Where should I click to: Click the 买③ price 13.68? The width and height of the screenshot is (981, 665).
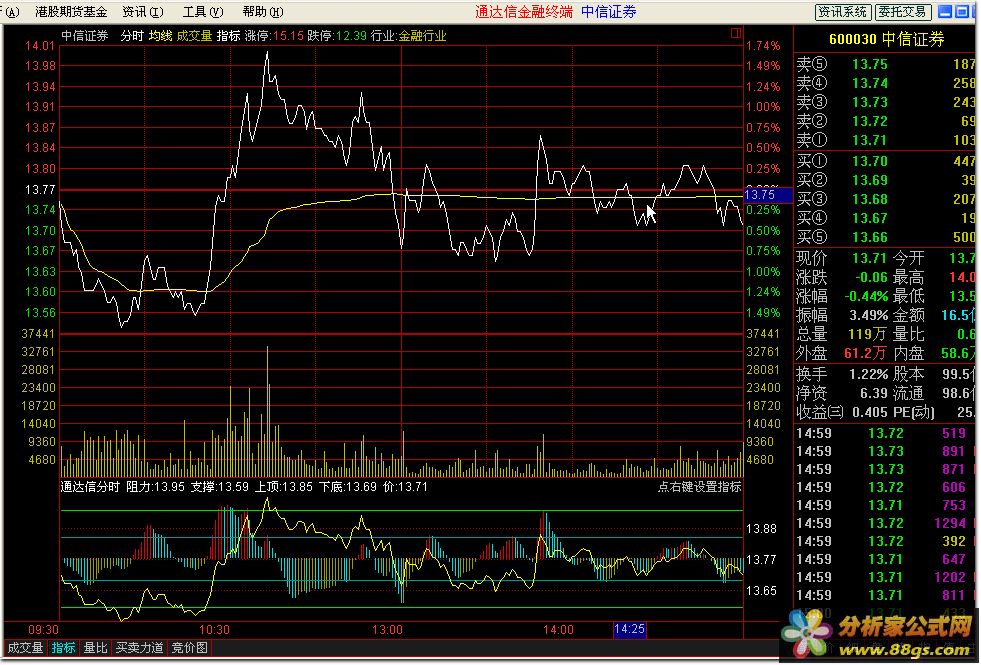coord(870,200)
